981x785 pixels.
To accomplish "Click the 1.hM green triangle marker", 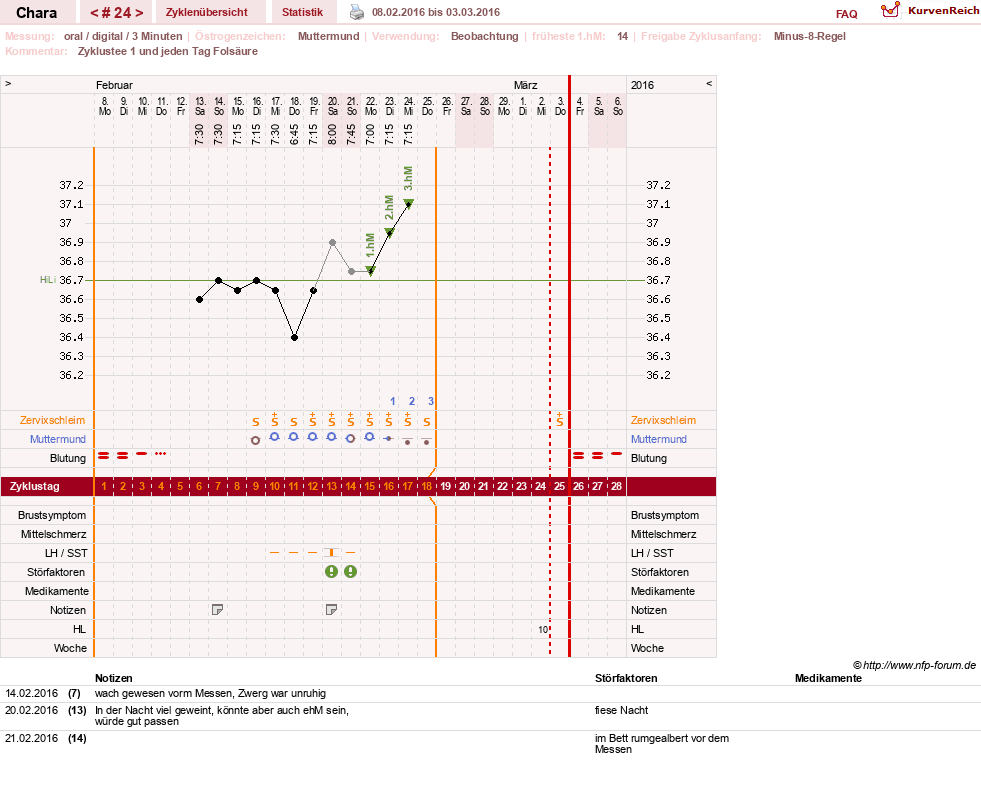I will coord(371,271).
